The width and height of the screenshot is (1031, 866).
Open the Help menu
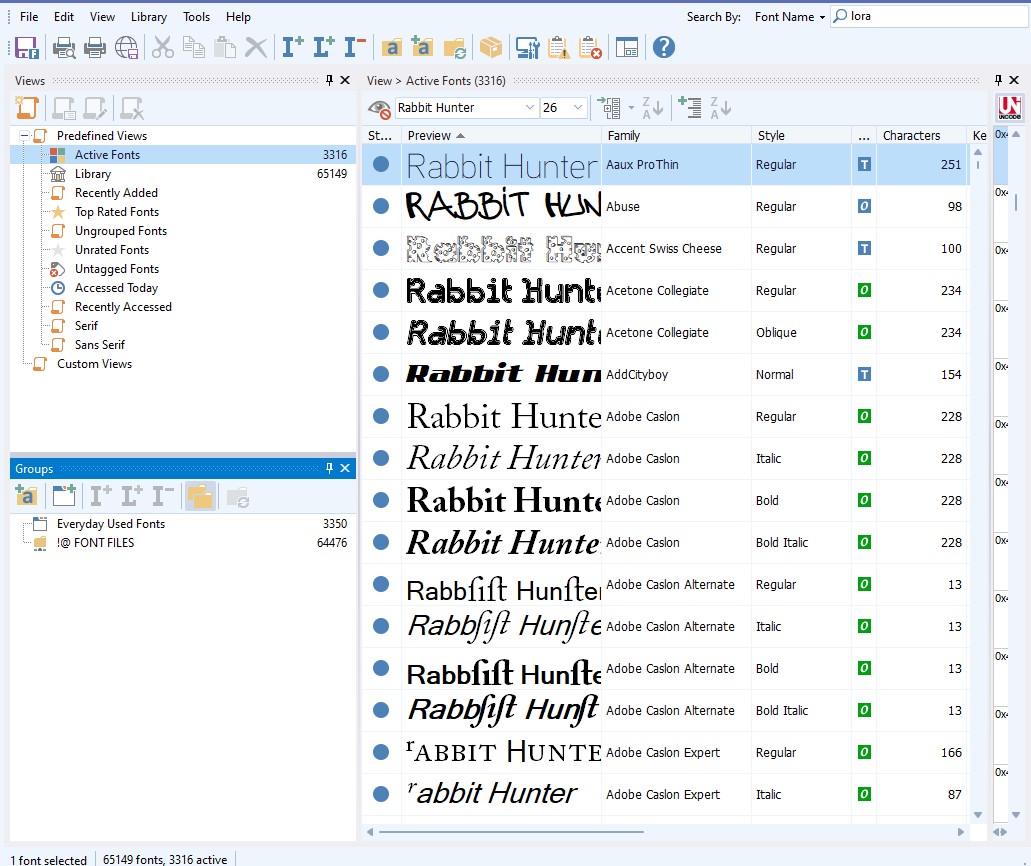(238, 16)
